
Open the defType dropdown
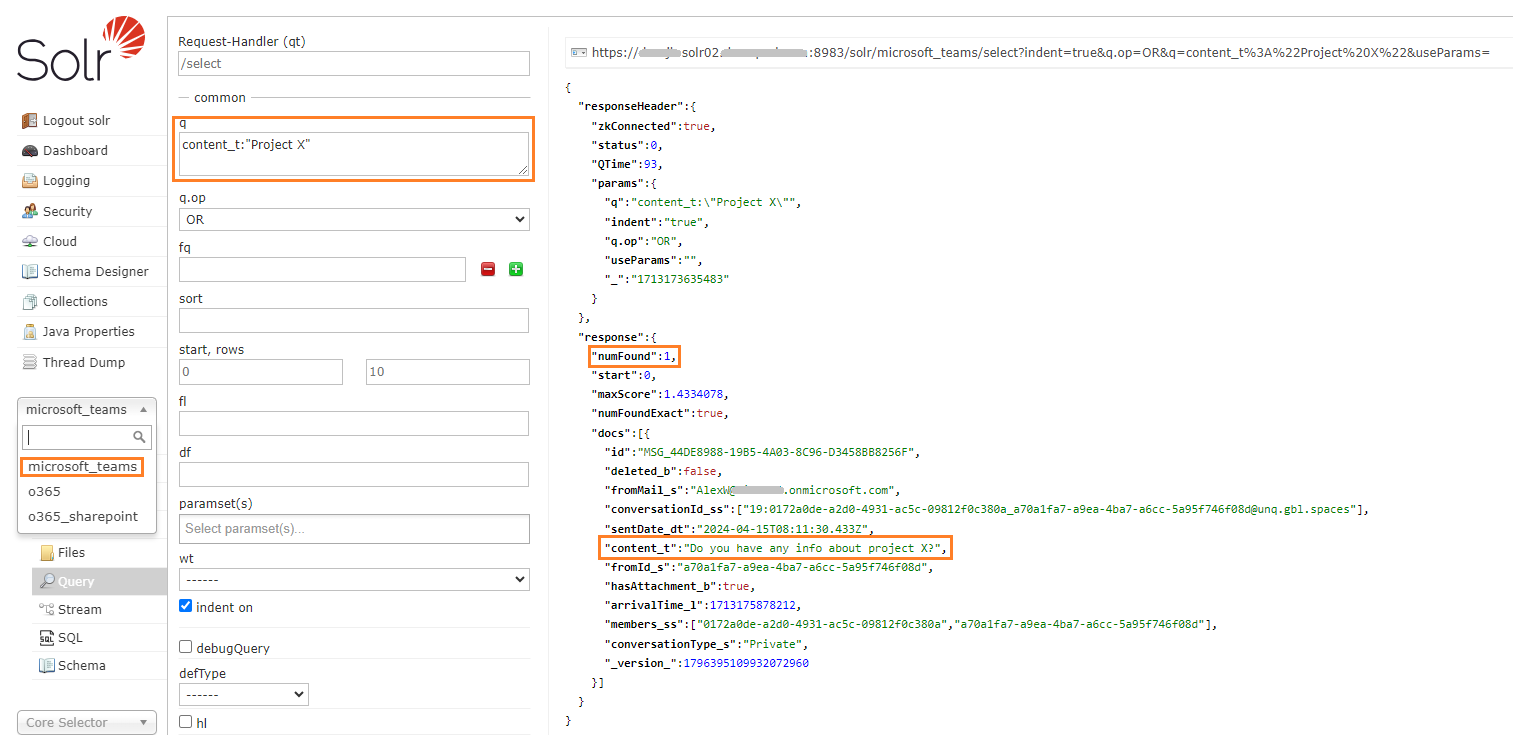pyautogui.click(x=244, y=694)
